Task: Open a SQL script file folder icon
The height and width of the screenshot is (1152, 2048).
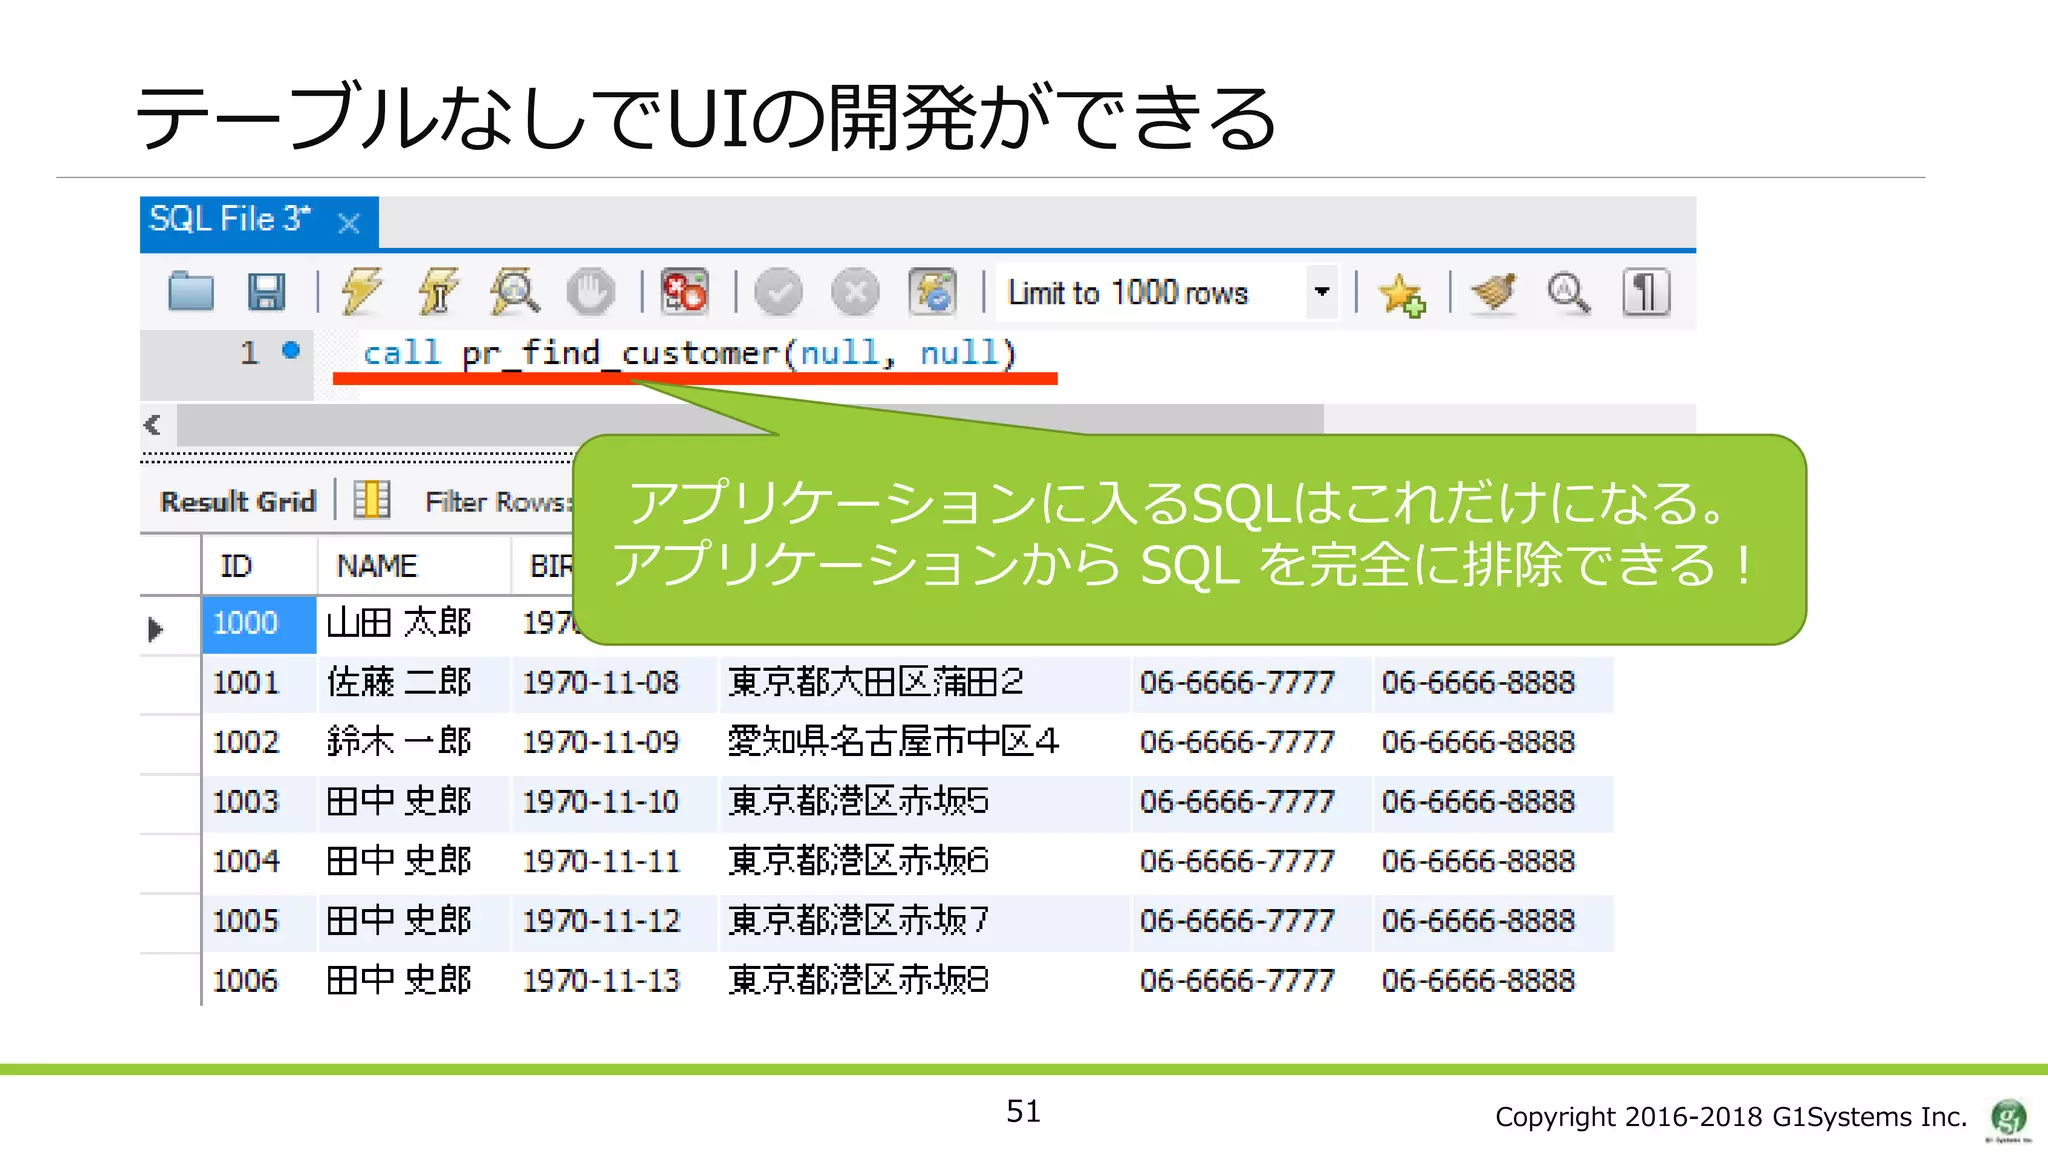Action: [x=191, y=292]
